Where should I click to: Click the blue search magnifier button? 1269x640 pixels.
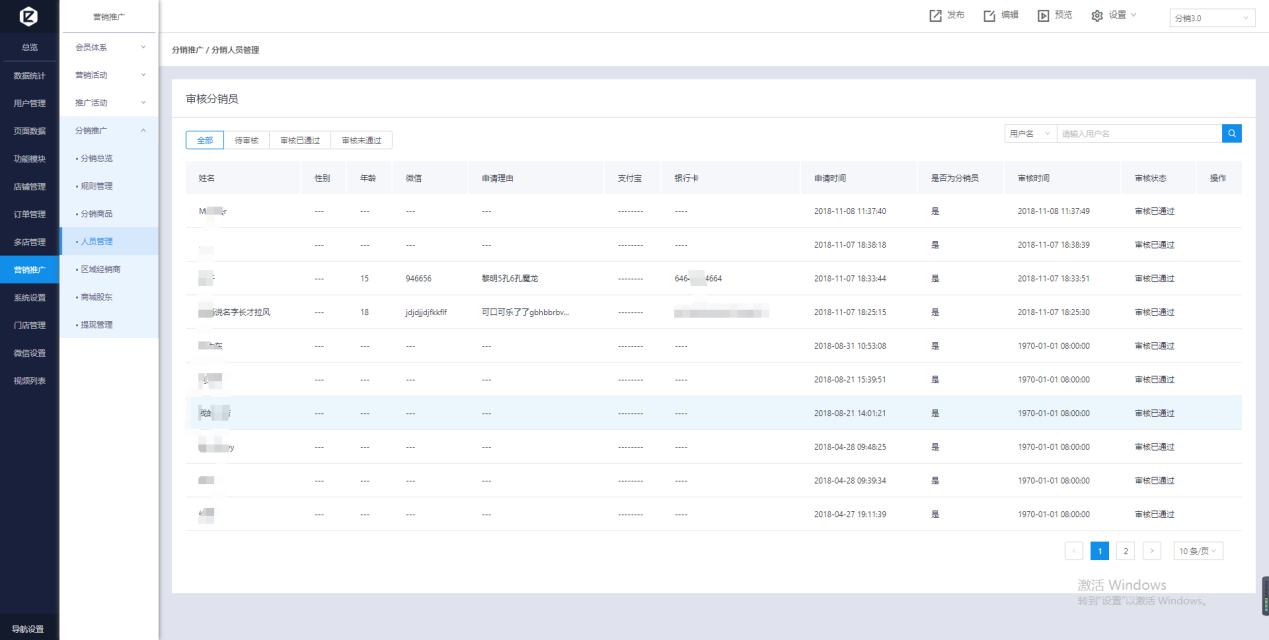[1232, 133]
